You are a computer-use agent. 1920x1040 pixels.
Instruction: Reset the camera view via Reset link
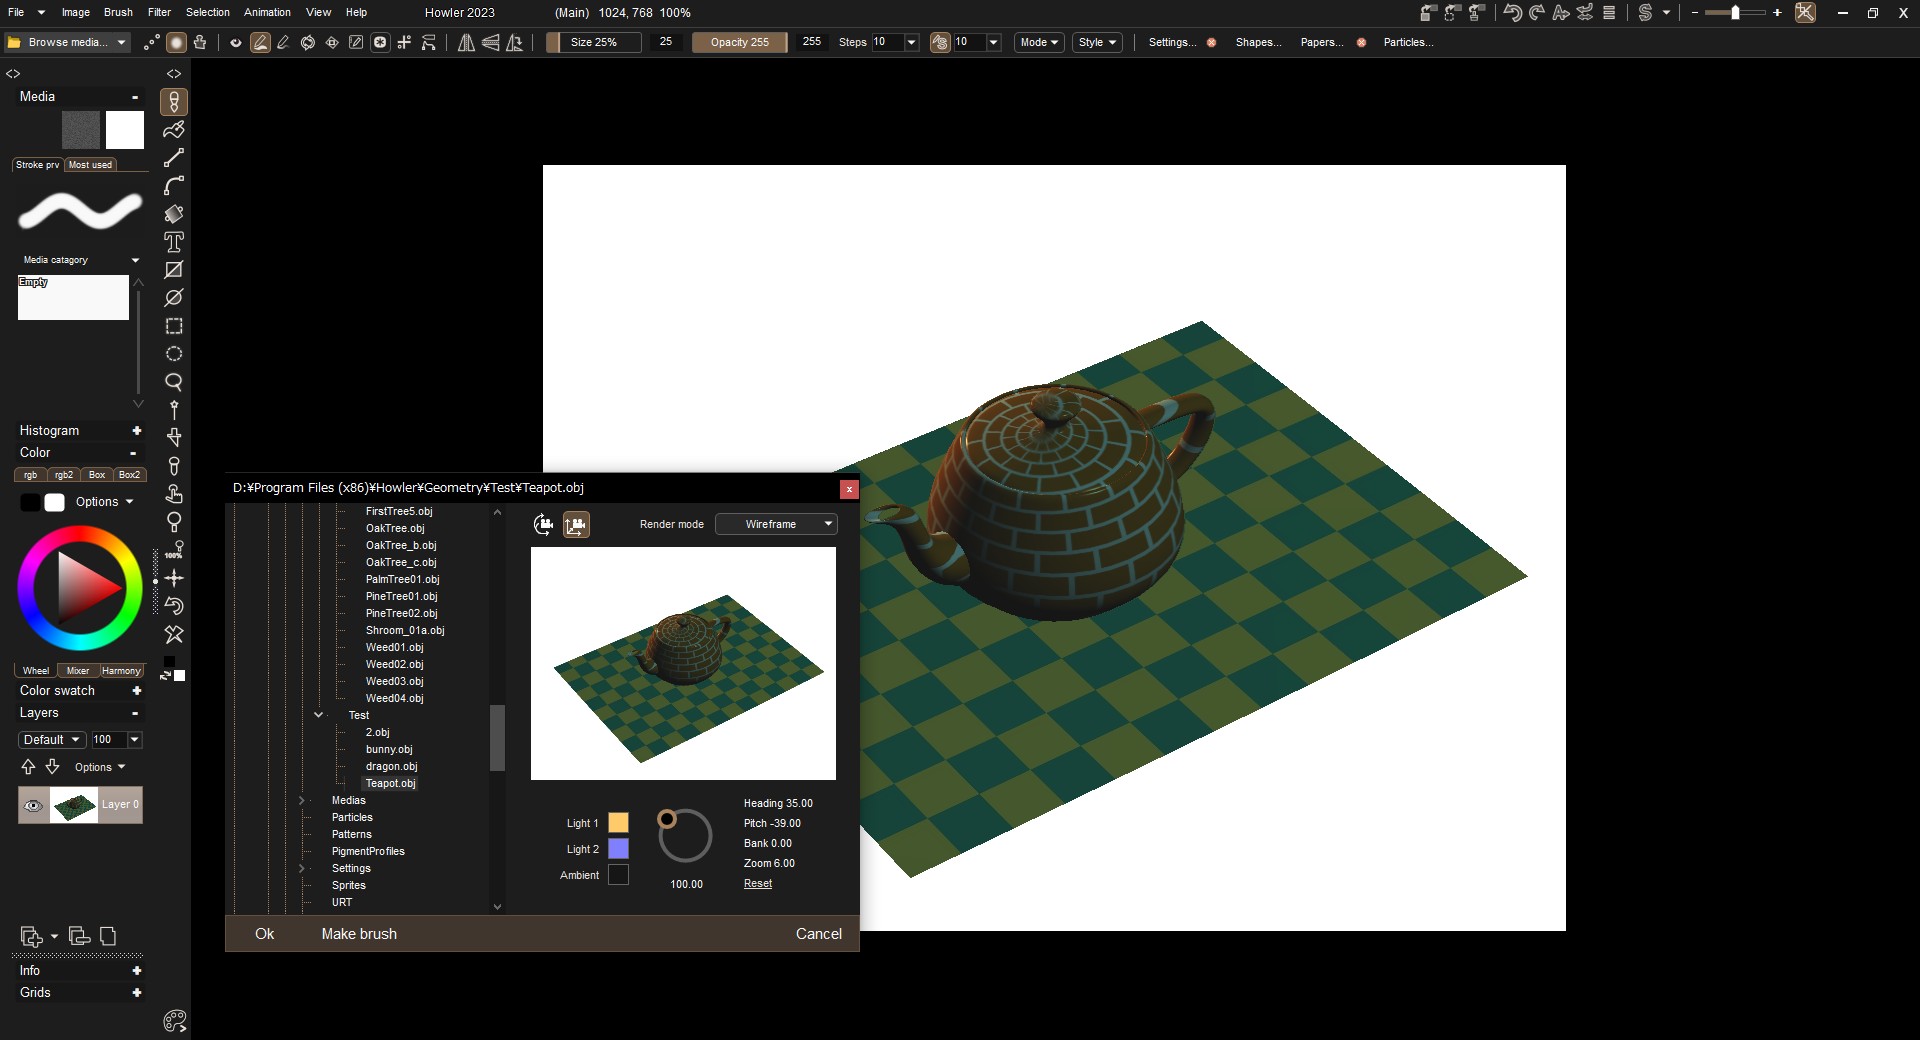click(x=758, y=884)
